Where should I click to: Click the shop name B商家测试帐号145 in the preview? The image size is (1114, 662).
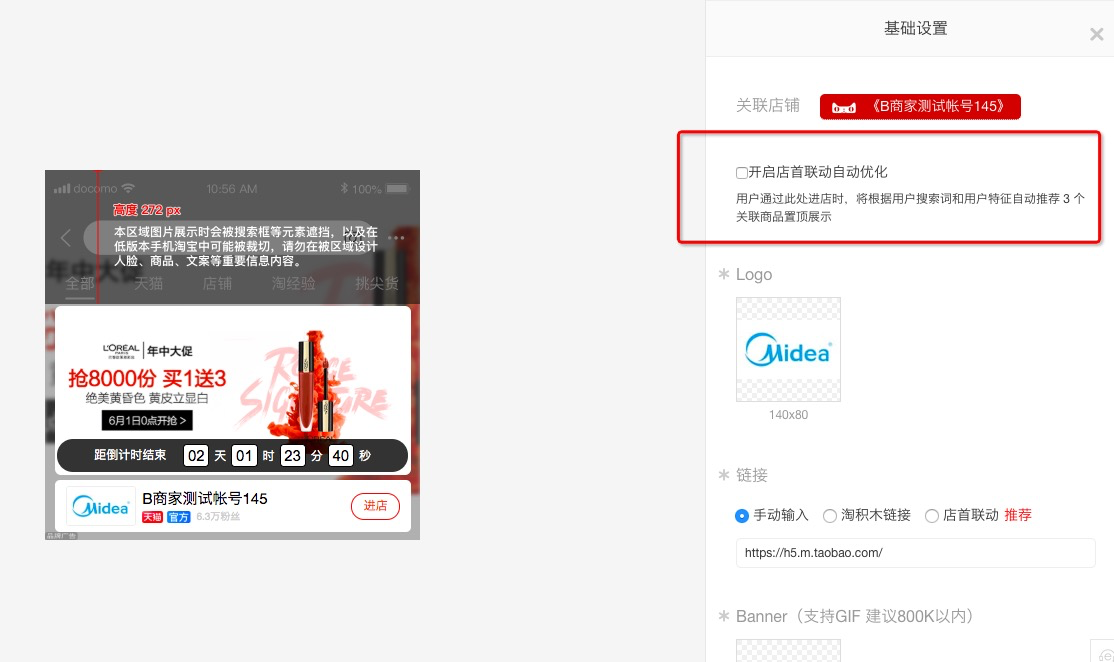pos(205,499)
